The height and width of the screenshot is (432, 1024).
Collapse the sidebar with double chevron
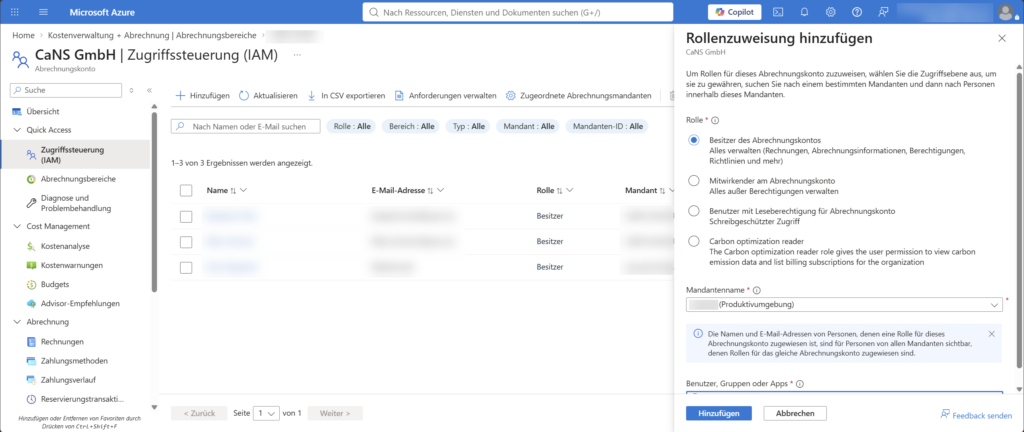pos(149,90)
